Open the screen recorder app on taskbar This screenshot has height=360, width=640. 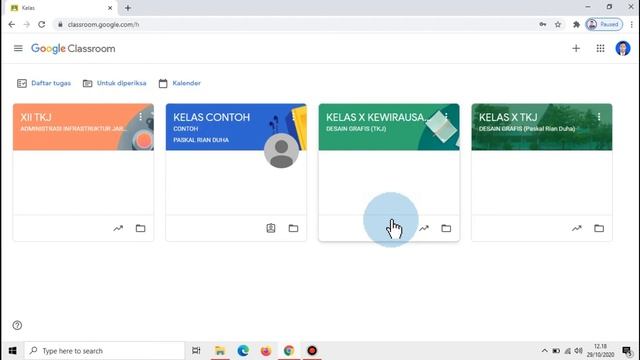point(312,351)
